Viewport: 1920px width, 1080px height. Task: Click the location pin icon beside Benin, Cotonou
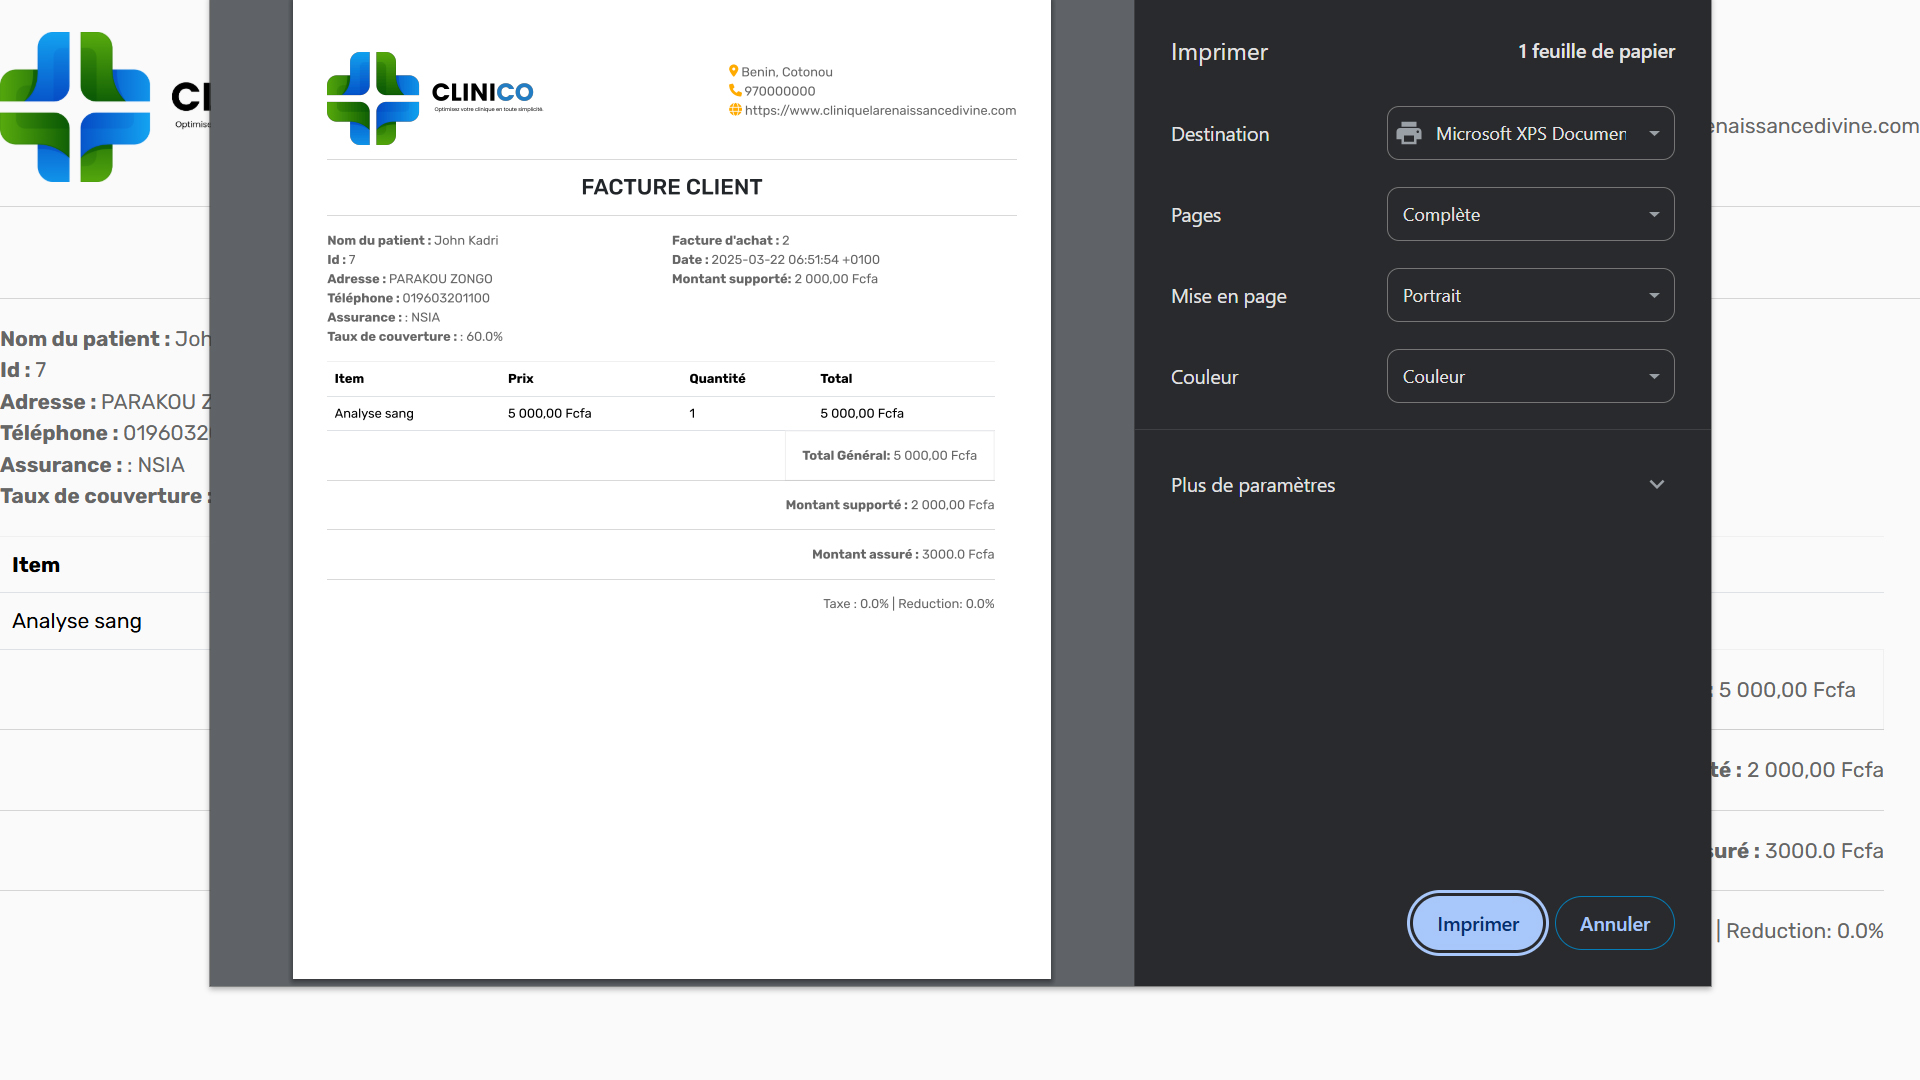(x=733, y=71)
